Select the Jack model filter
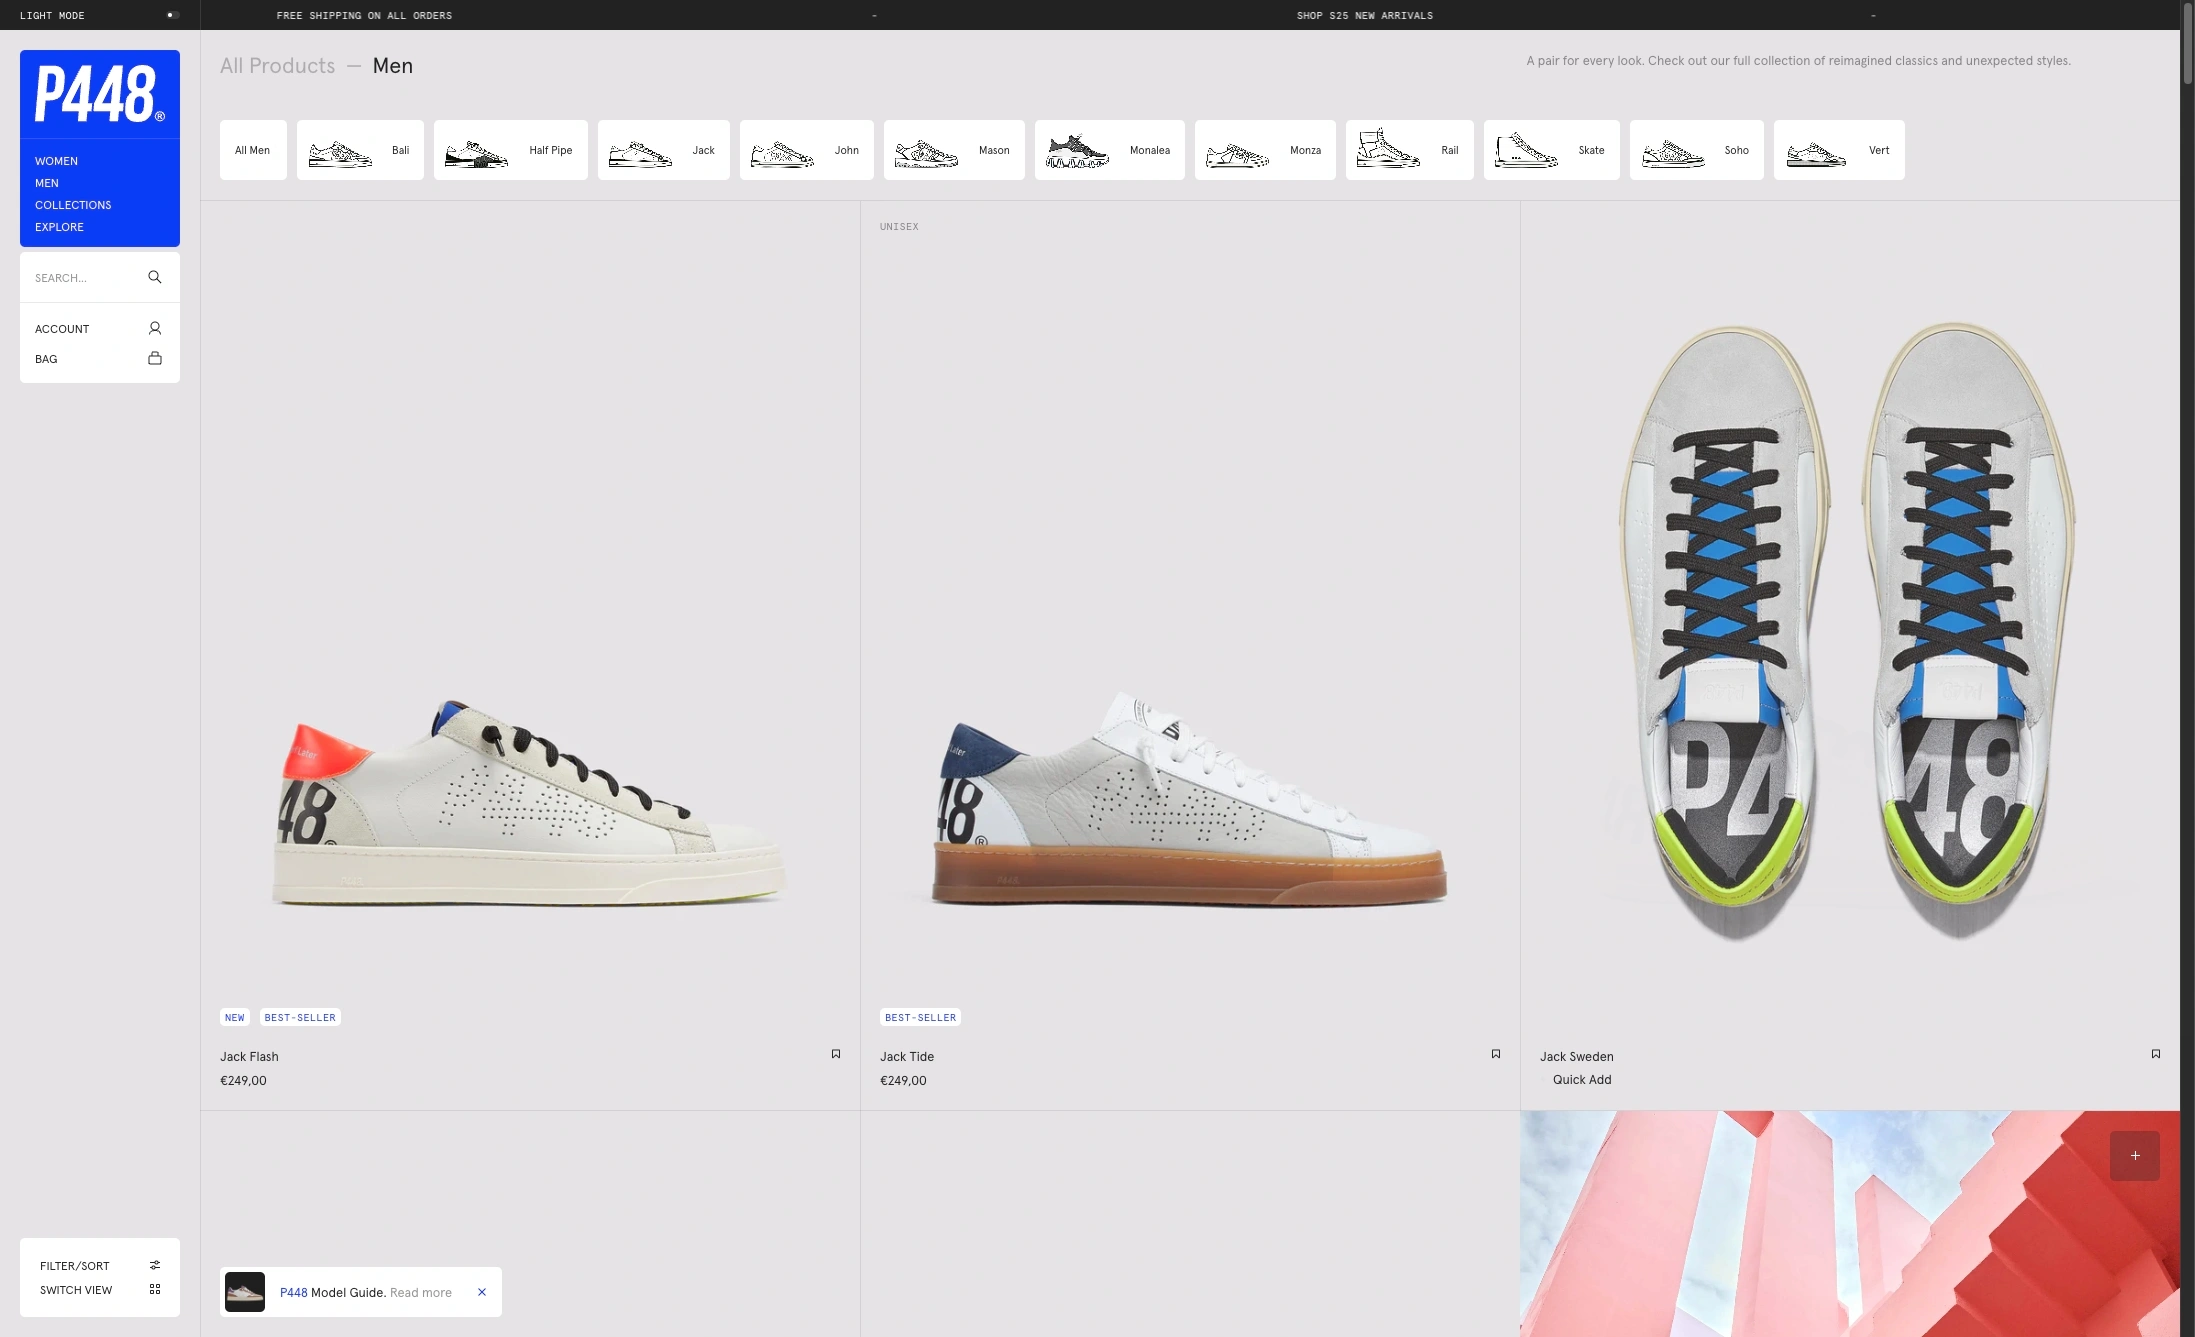The height and width of the screenshot is (1337, 2195). click(x=664, y=150)
